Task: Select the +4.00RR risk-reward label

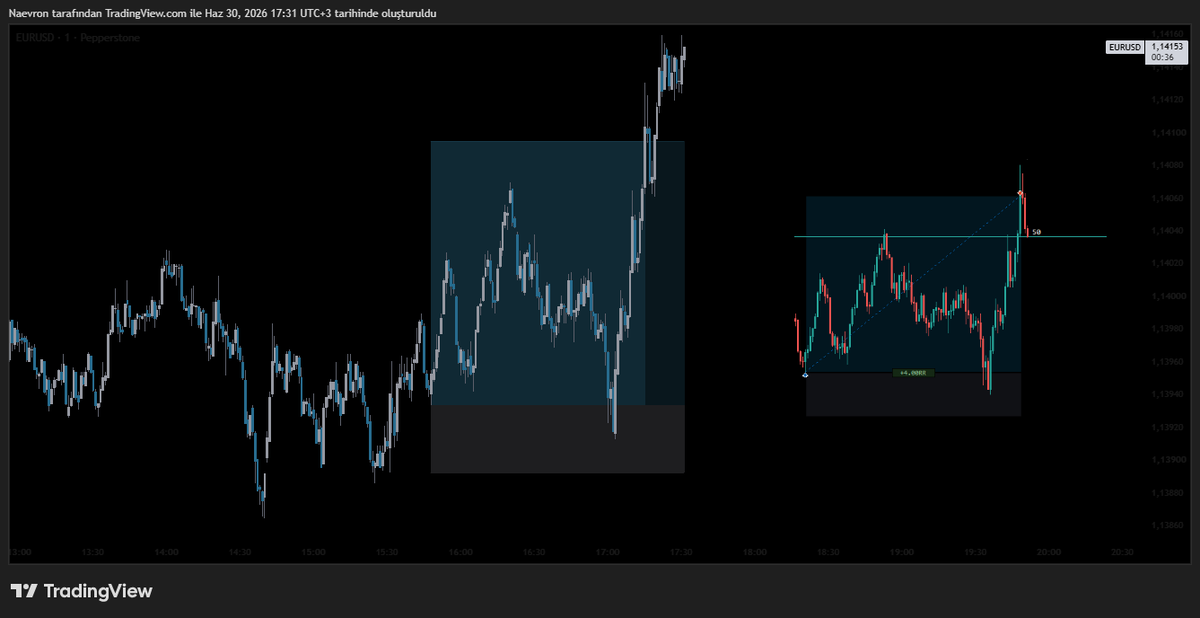Action: 913,373
